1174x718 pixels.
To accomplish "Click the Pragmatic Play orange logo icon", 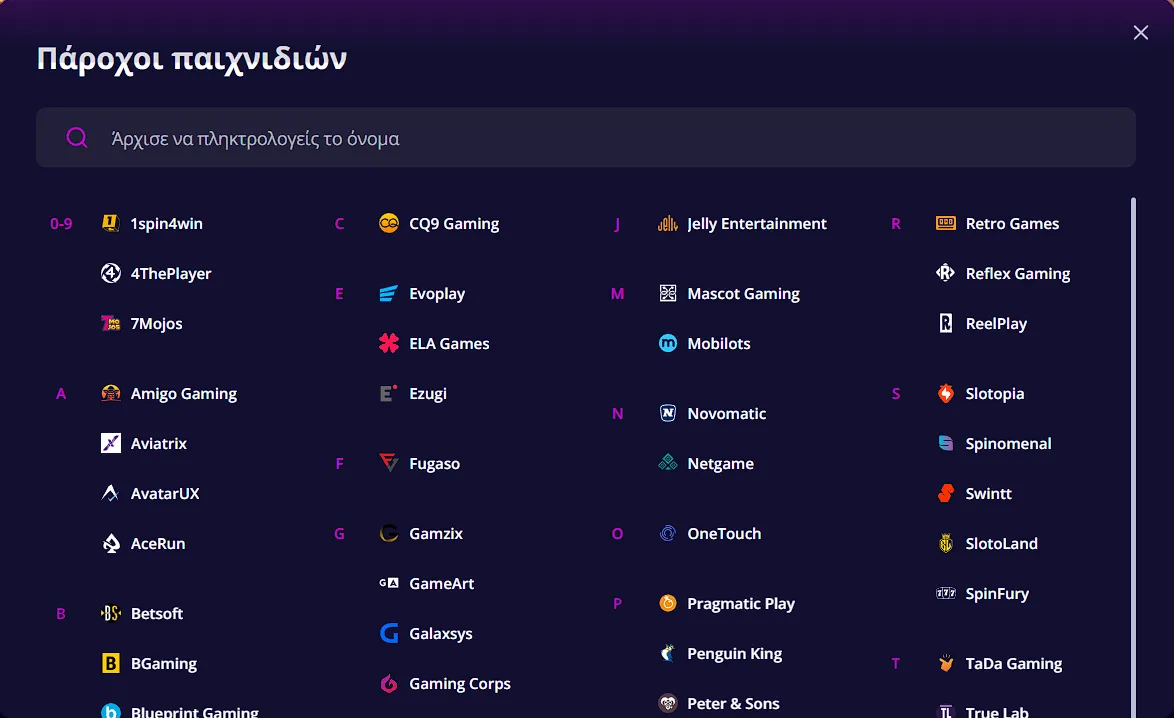I will (x=668, y=604).
